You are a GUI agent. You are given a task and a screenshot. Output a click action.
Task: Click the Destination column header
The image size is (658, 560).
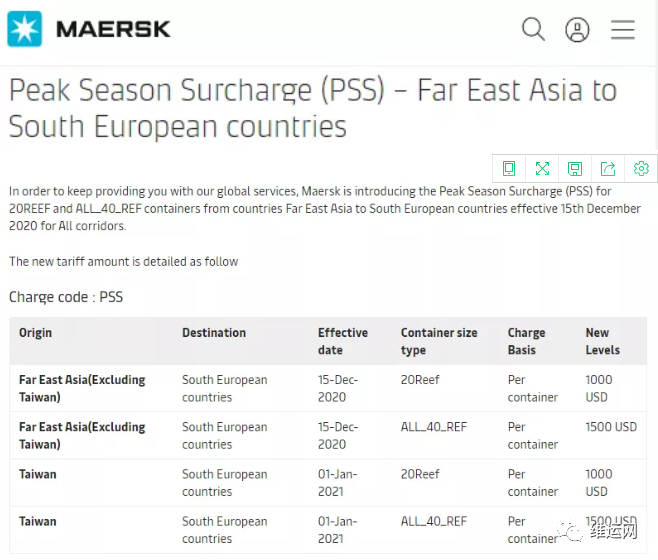point(213,333)
